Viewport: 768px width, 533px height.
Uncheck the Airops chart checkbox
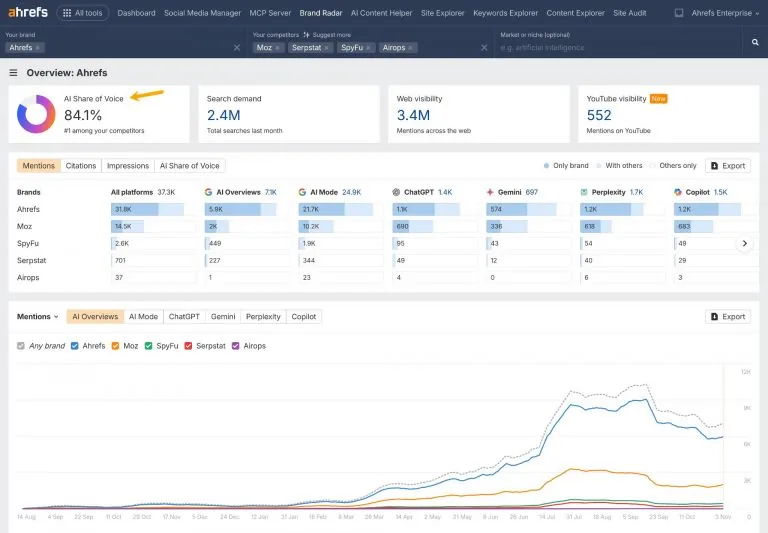point(236,346)
